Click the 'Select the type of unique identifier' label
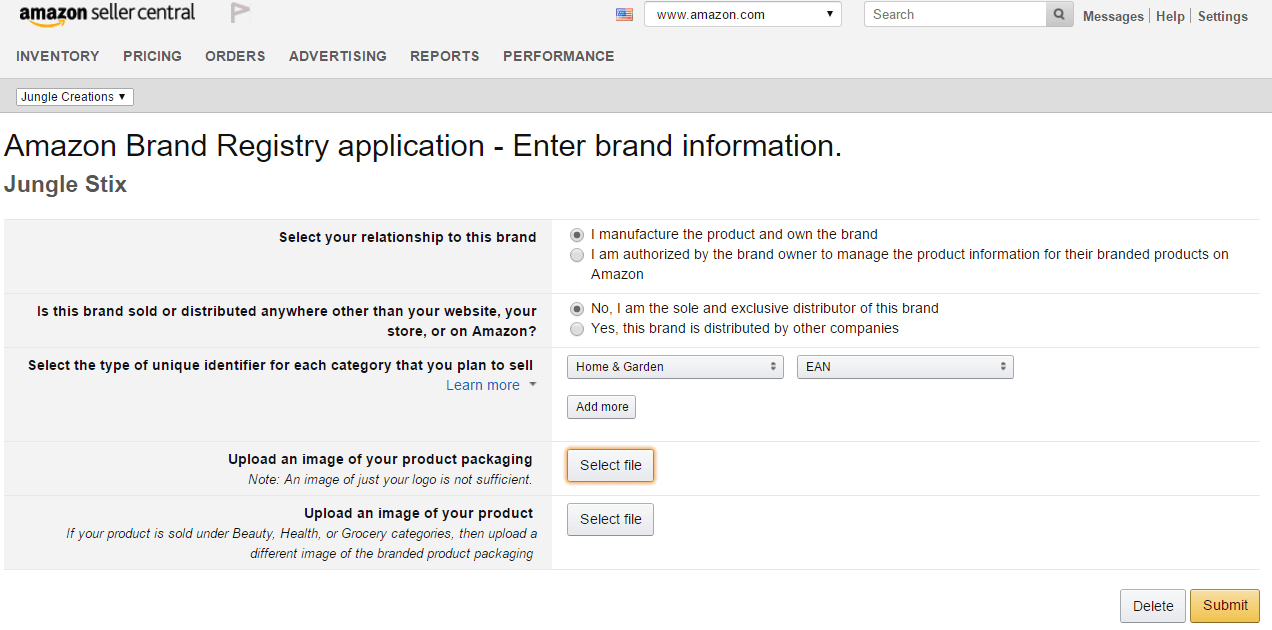1272x630 pixels. (280, 365)
